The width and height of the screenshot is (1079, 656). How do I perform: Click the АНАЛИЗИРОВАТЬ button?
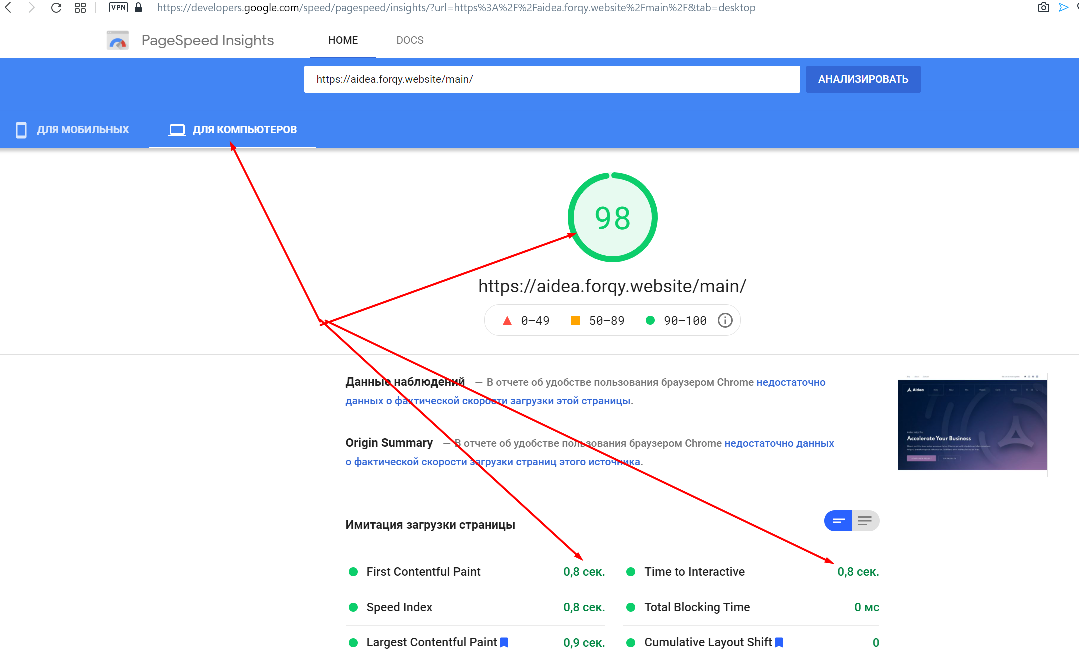coord(863,79)
